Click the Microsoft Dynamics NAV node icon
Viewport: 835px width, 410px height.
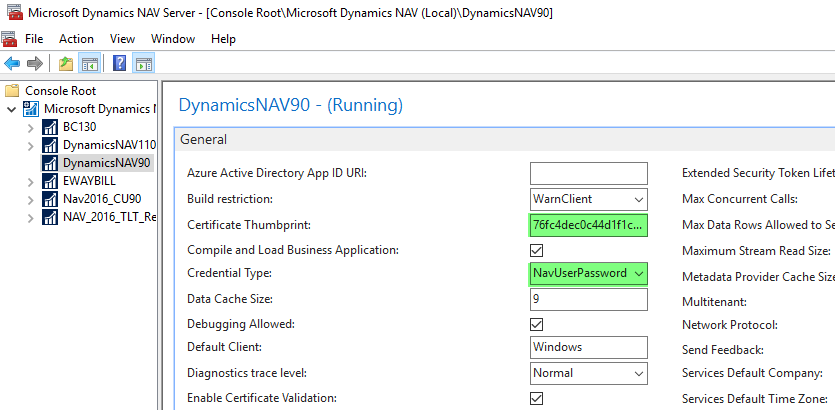tap(30, 109)
